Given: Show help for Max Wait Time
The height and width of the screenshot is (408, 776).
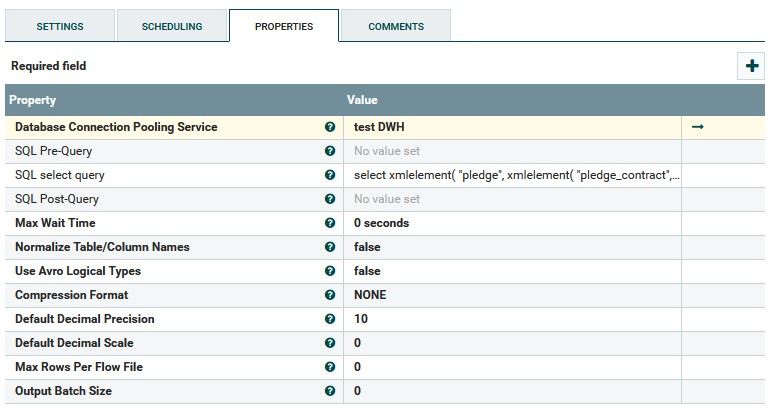Looking at the screenshot, I should [330, 223].
